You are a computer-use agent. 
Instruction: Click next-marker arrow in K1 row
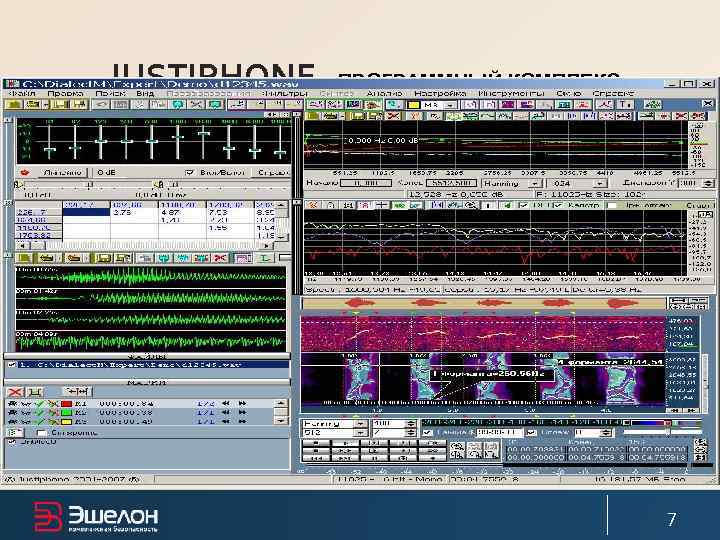pyautogui.click(x=242, y=404)
